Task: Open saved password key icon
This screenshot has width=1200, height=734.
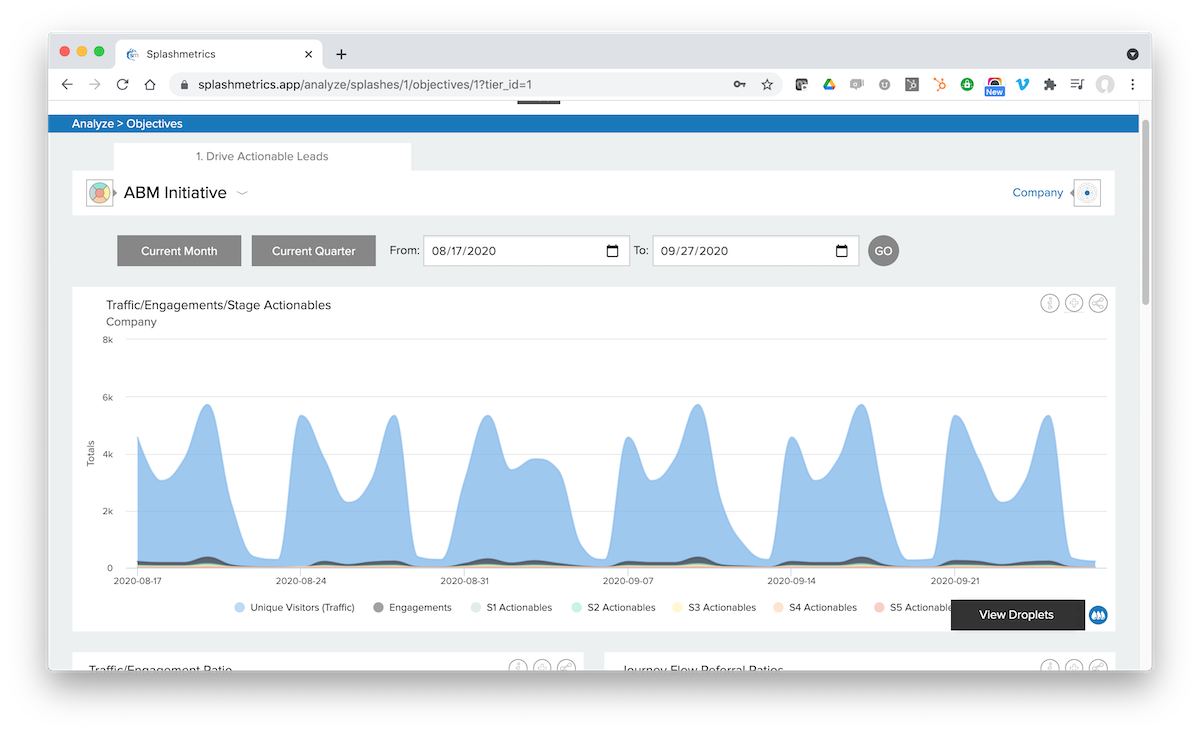Action: pyautogui.click(x=740, y=85)
